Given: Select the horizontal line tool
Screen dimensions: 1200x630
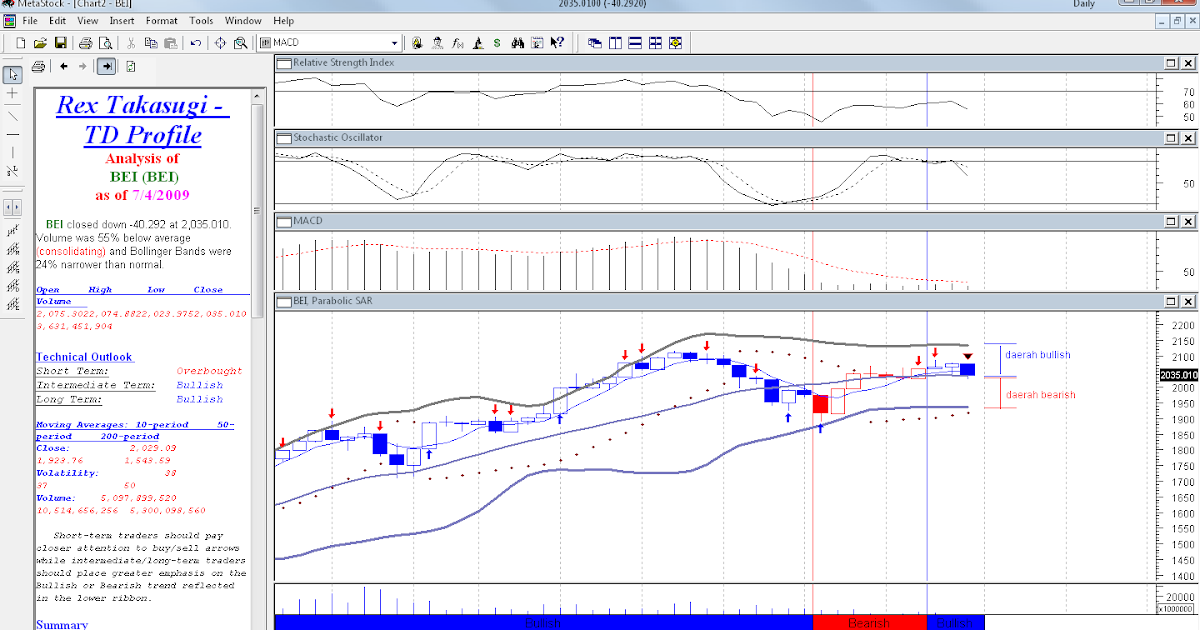Looking at the screenshot, I should [13, 133].
